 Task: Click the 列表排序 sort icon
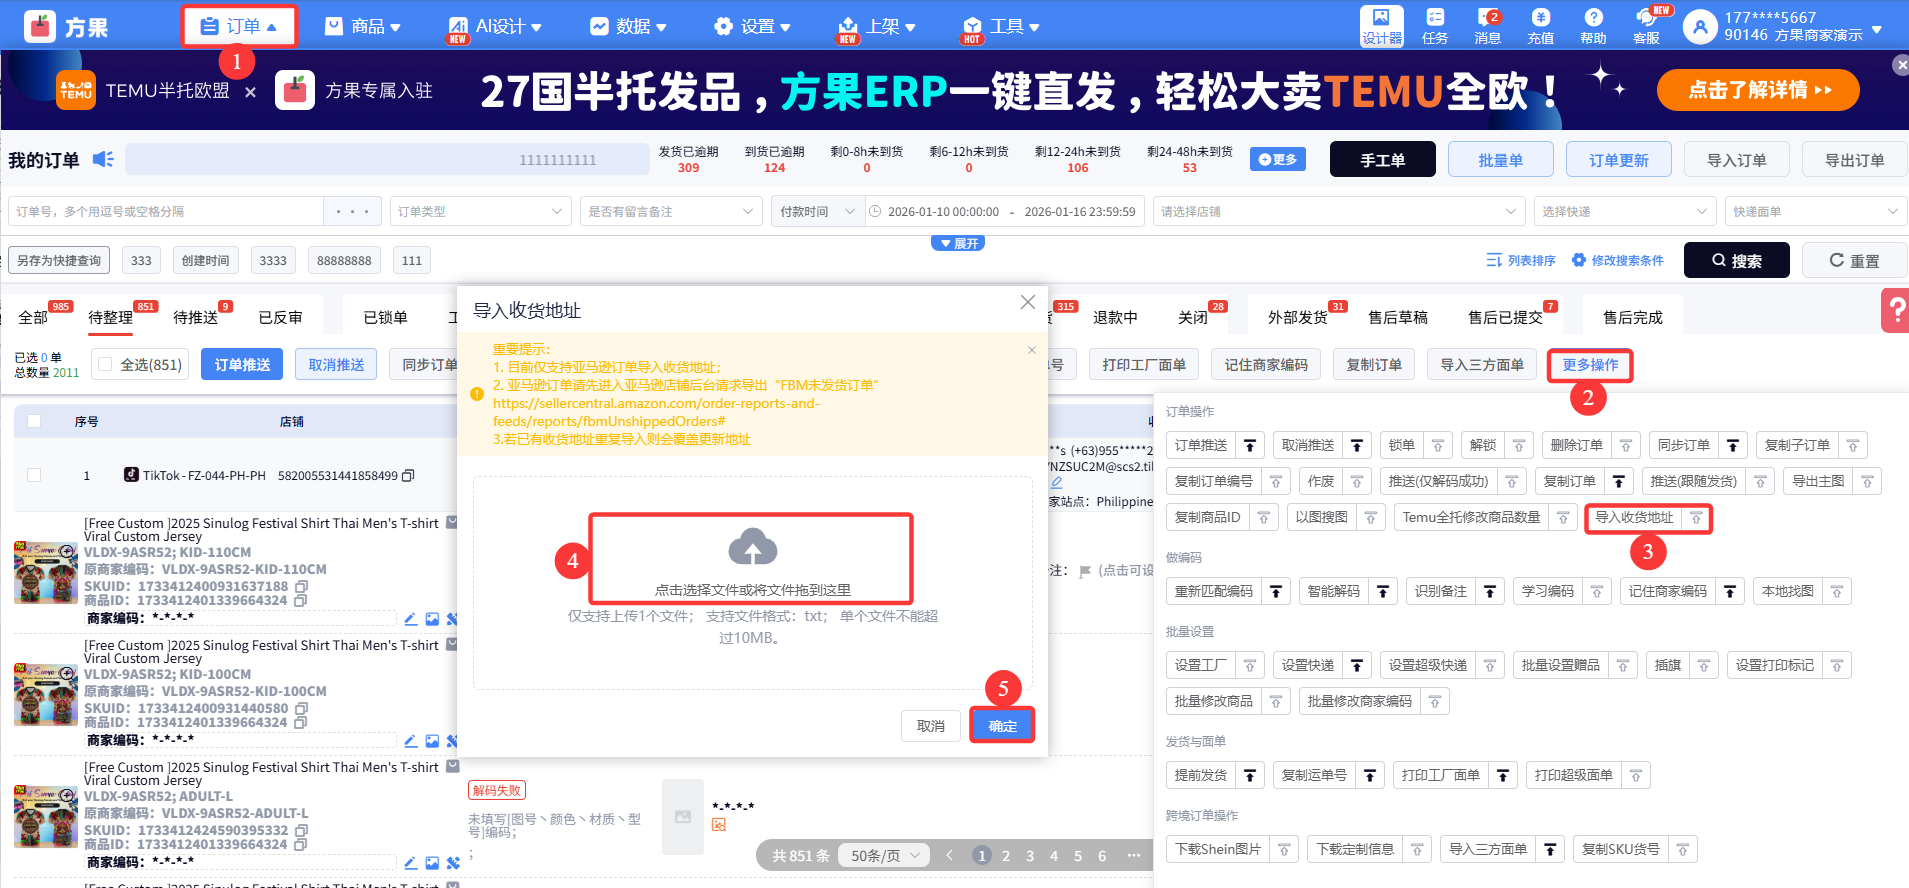click(1494, 260)
